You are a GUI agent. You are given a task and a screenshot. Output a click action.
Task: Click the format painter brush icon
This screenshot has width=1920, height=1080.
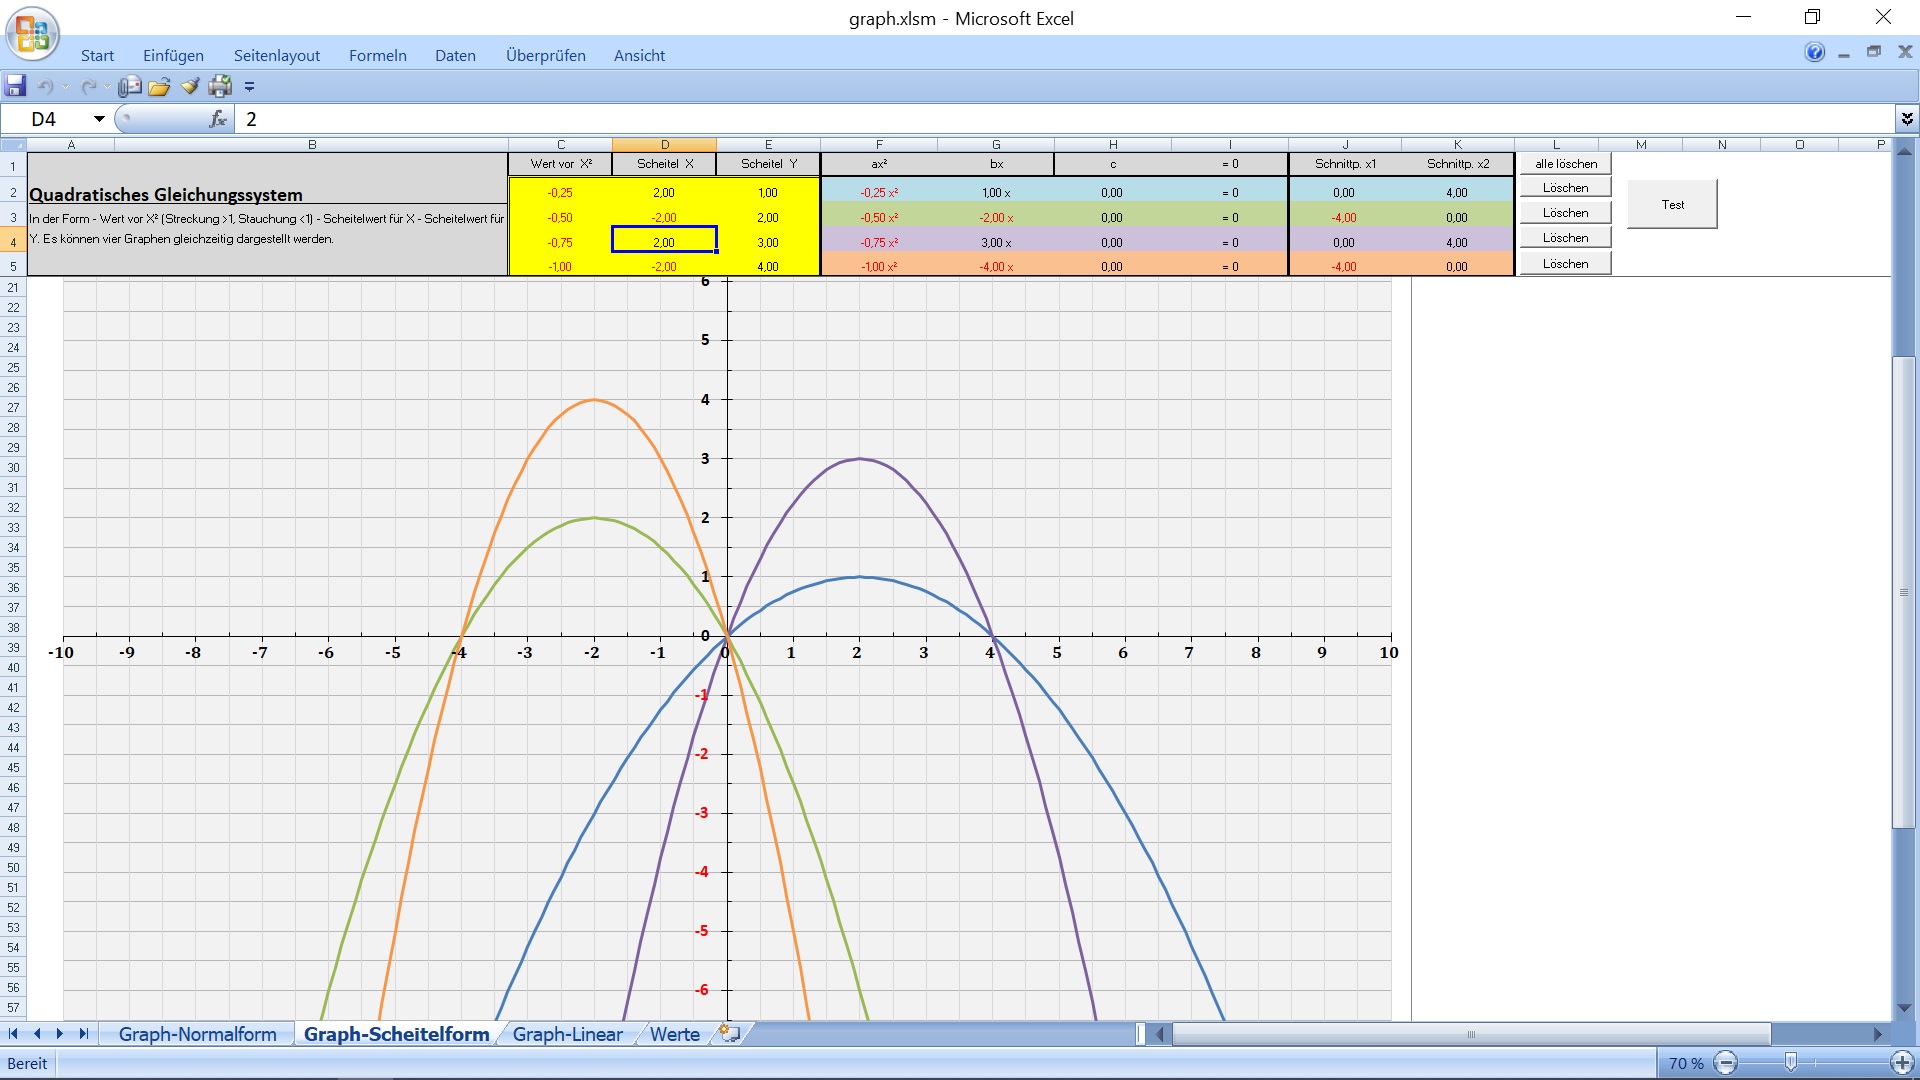pyautogui.click(x=190, y=86)
